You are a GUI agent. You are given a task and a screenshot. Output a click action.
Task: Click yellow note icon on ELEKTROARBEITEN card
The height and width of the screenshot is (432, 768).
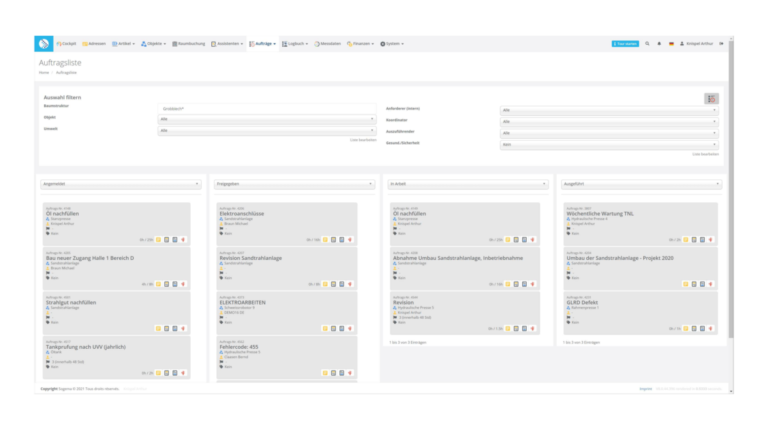tap(325, 329)
